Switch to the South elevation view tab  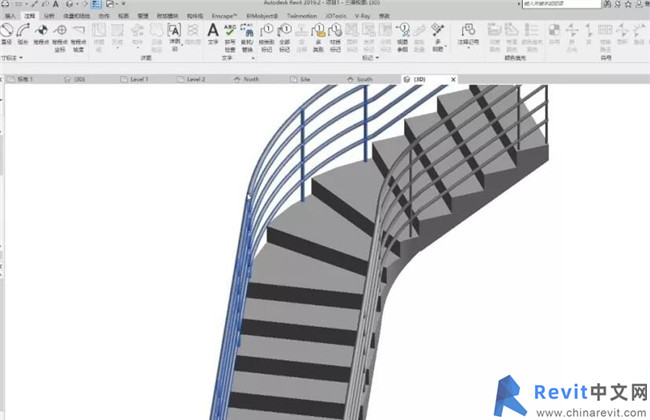click(x=360, y=79)
